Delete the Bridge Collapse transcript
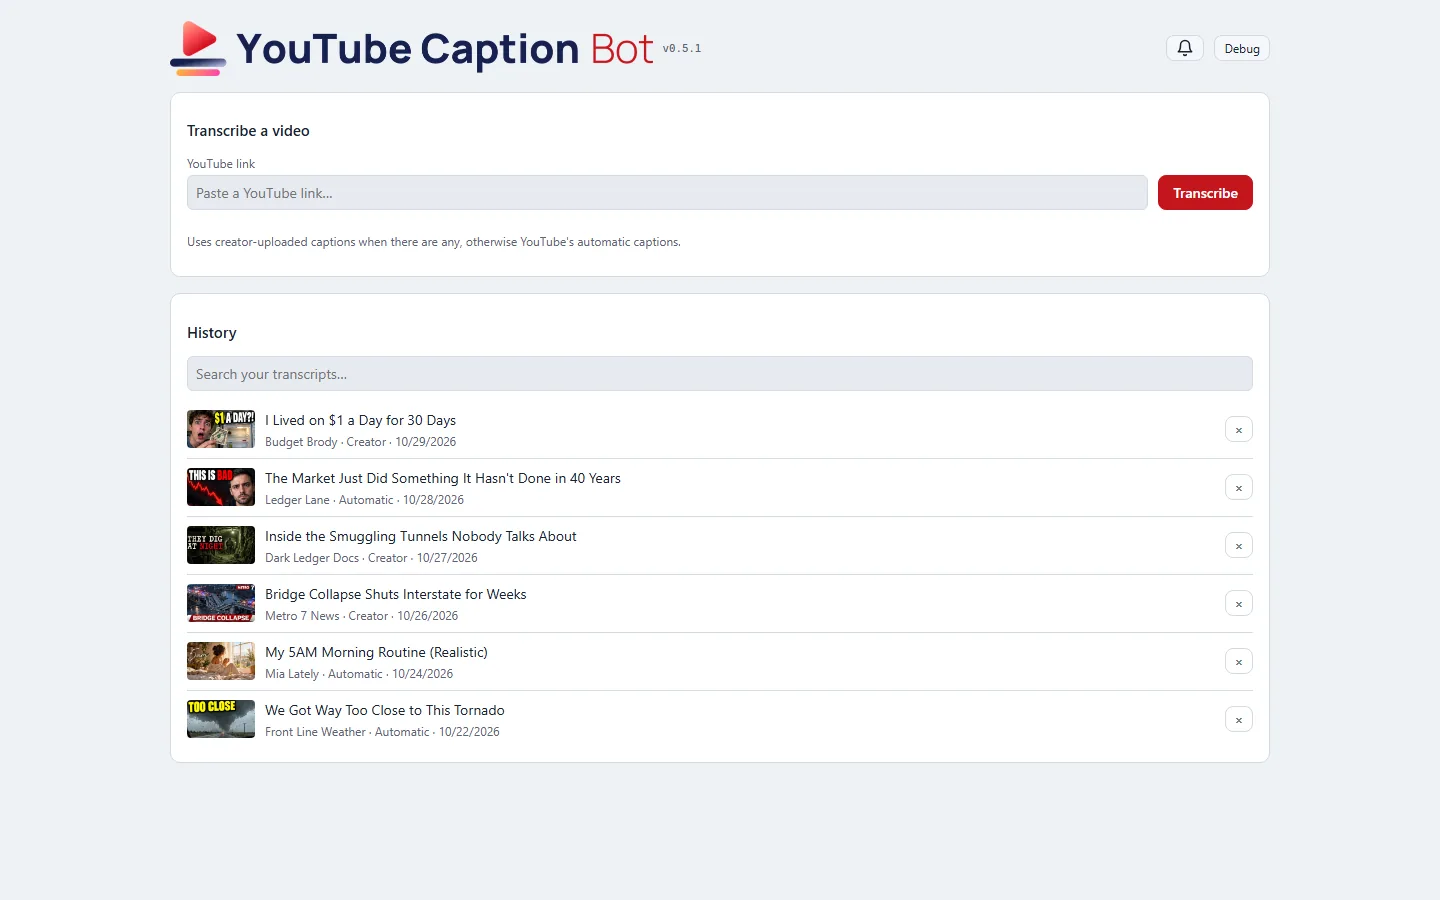Viewport: 1440px width, 900px height. pos(1238,604)
